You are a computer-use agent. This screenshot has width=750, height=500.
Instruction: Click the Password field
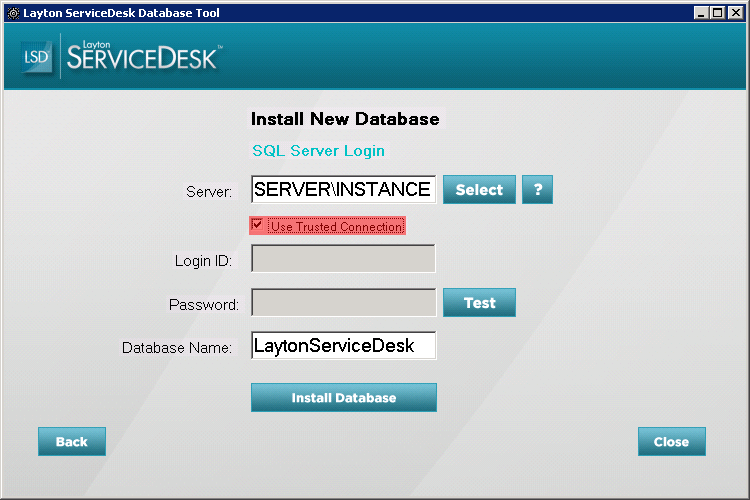(343, 302)
